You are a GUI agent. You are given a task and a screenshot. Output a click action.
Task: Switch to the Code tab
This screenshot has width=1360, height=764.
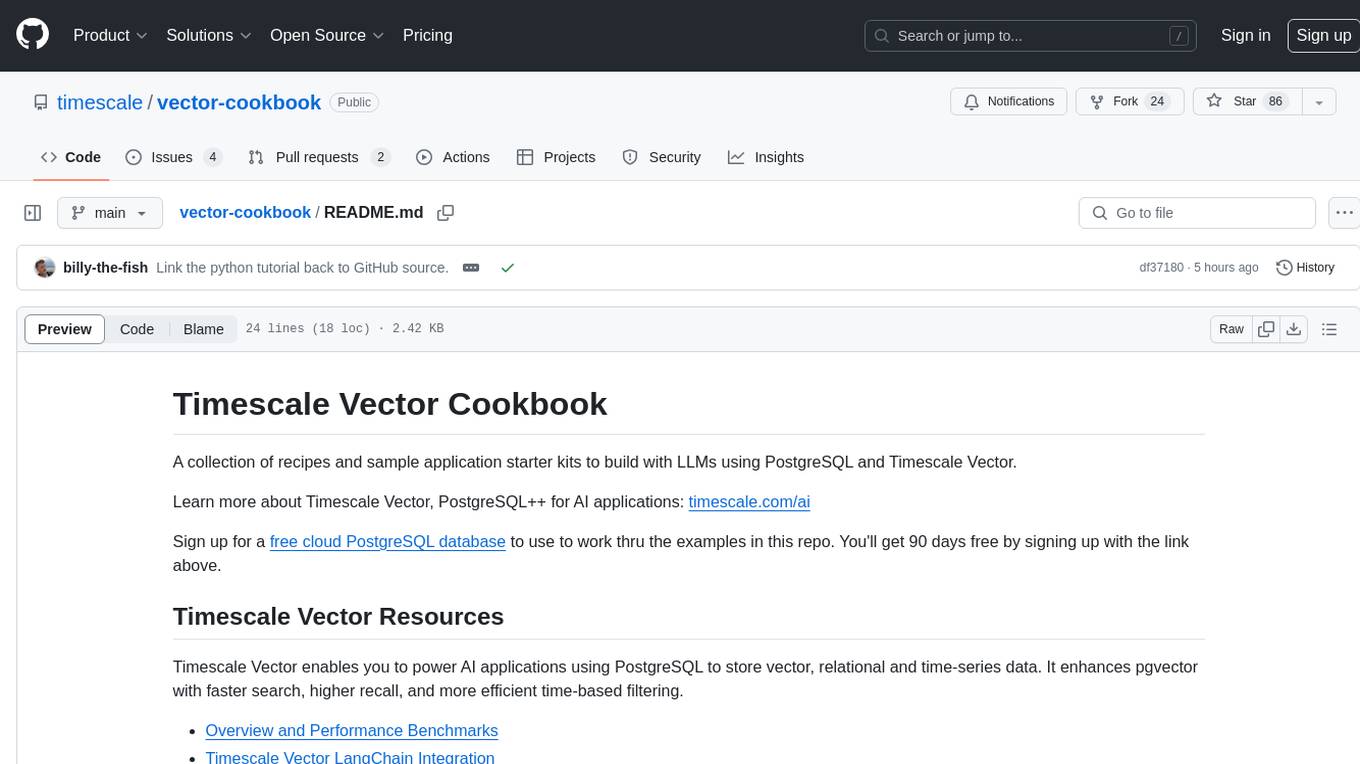70,157
